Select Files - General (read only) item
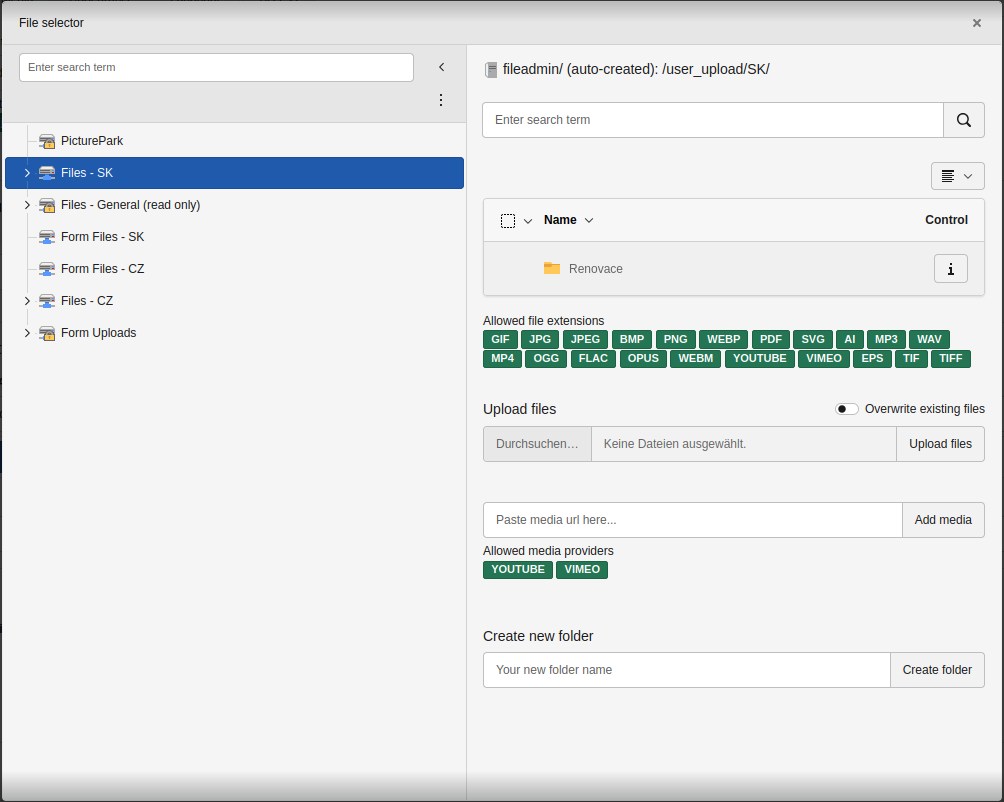This screenshot has height=802, width=1004. (130, 205)
